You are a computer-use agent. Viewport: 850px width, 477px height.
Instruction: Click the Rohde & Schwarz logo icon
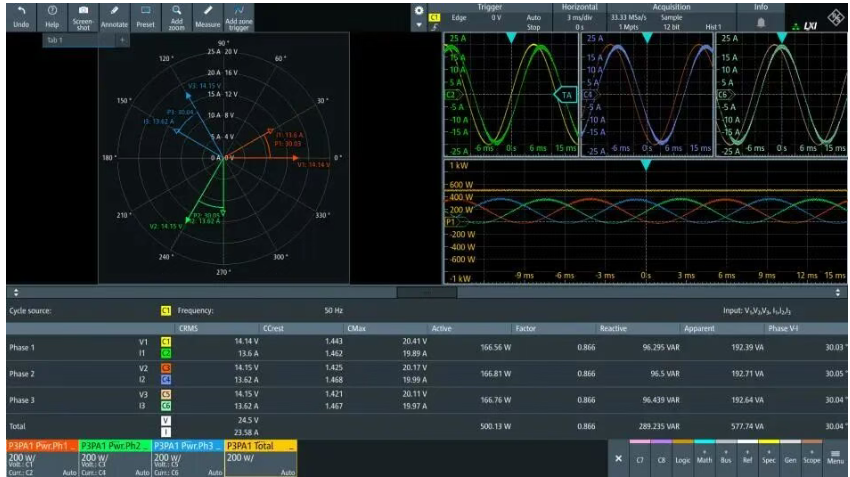coord(836,18)
